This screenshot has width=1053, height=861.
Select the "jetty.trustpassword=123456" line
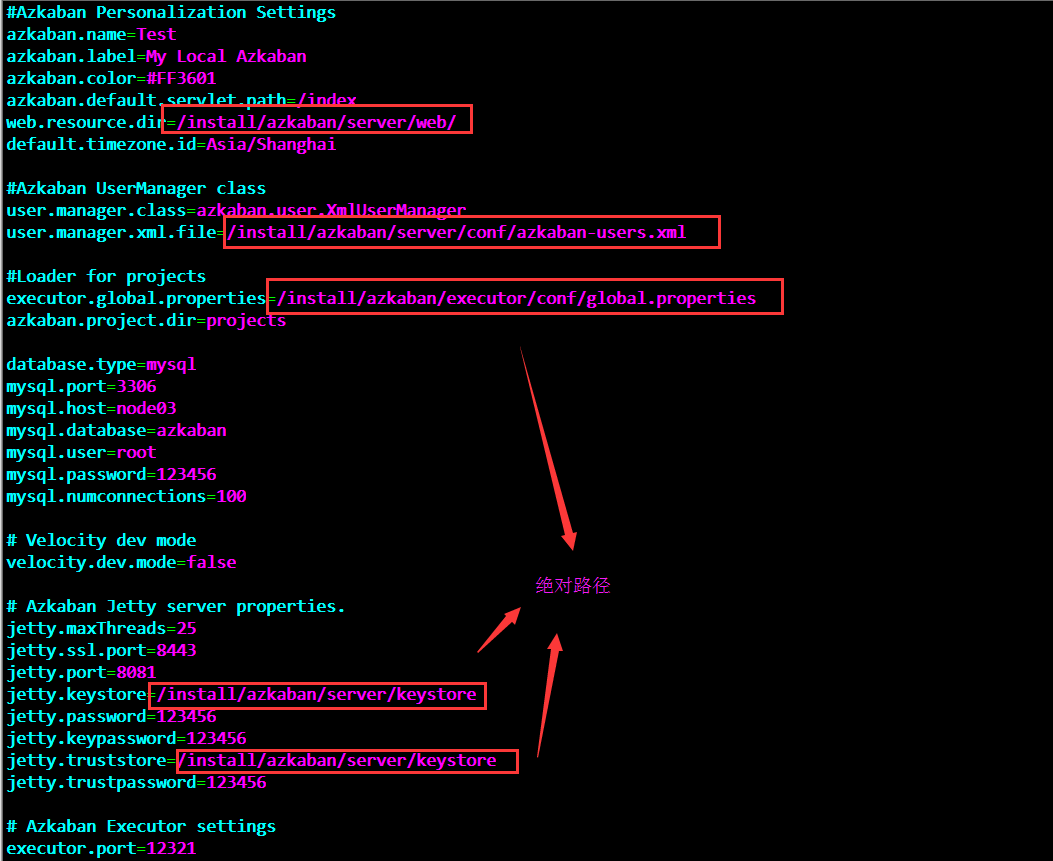(136, 782)
